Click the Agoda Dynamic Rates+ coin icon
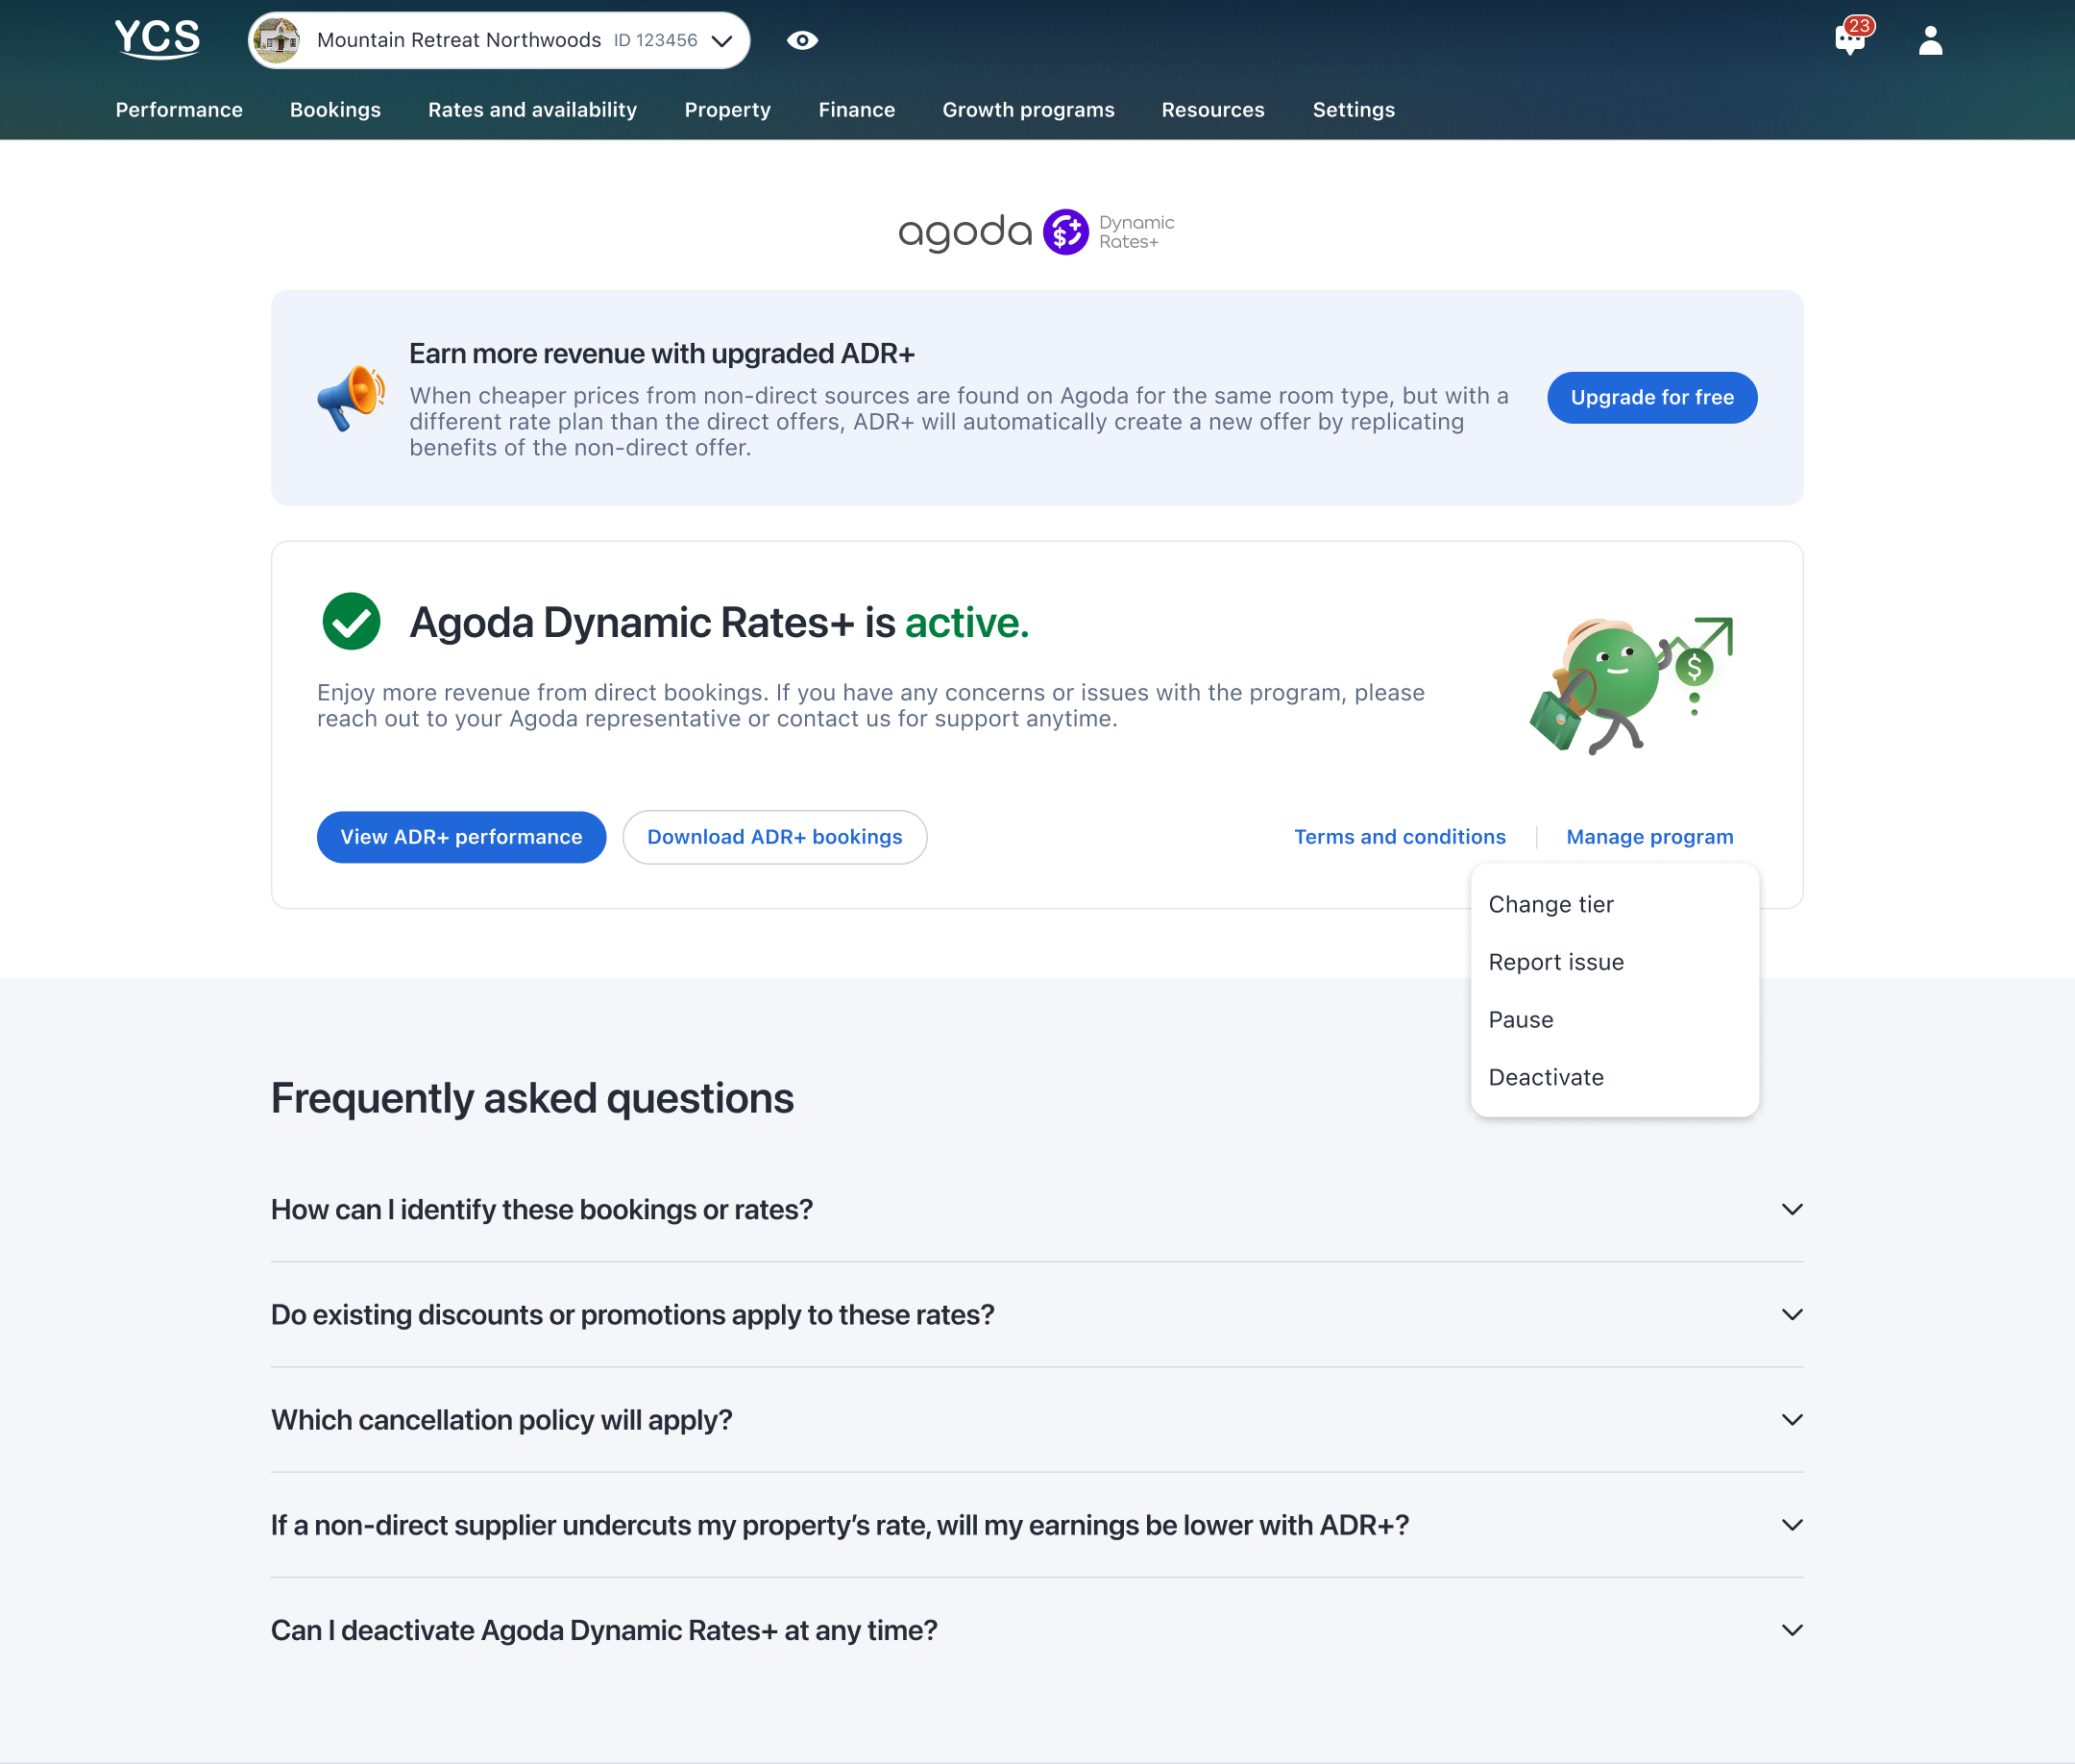Image resolution: width=2075 pixels, height=1764 pixels. 1064,231
